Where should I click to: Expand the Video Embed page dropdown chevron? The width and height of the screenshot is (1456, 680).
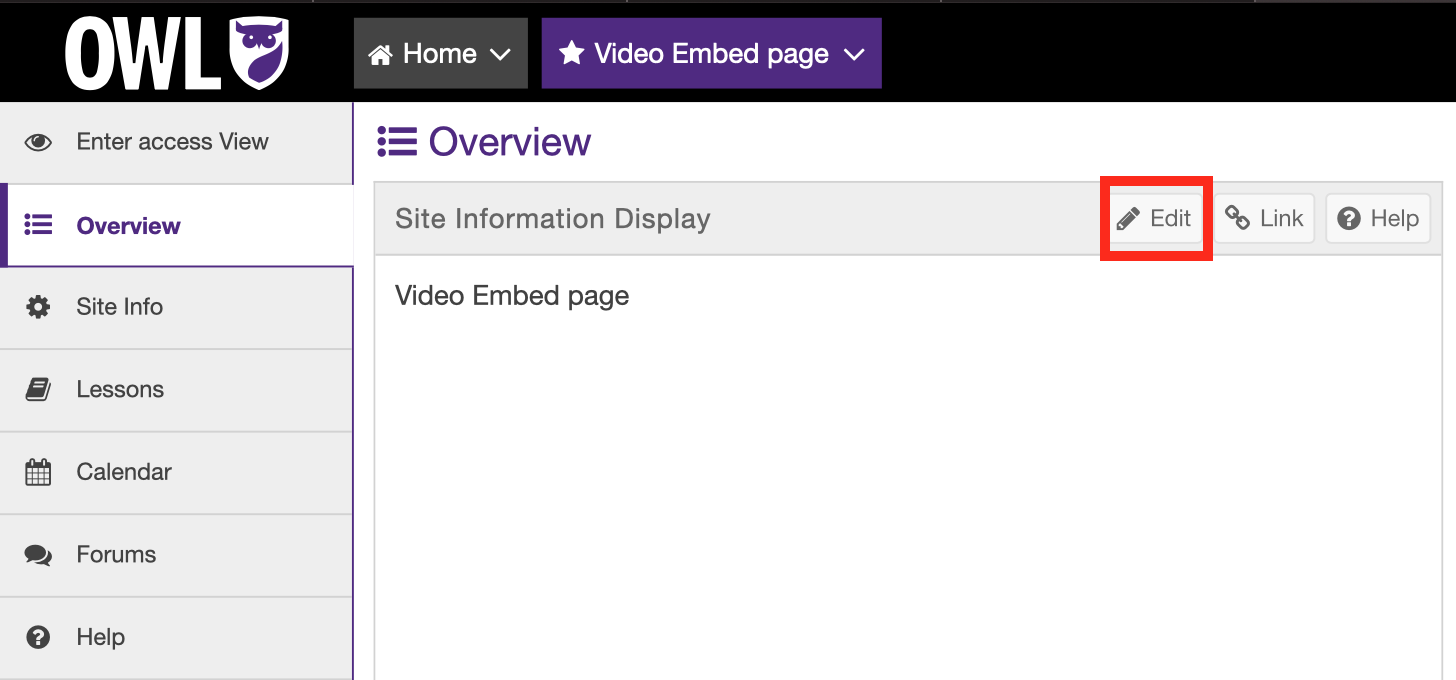tap(853, 54)
